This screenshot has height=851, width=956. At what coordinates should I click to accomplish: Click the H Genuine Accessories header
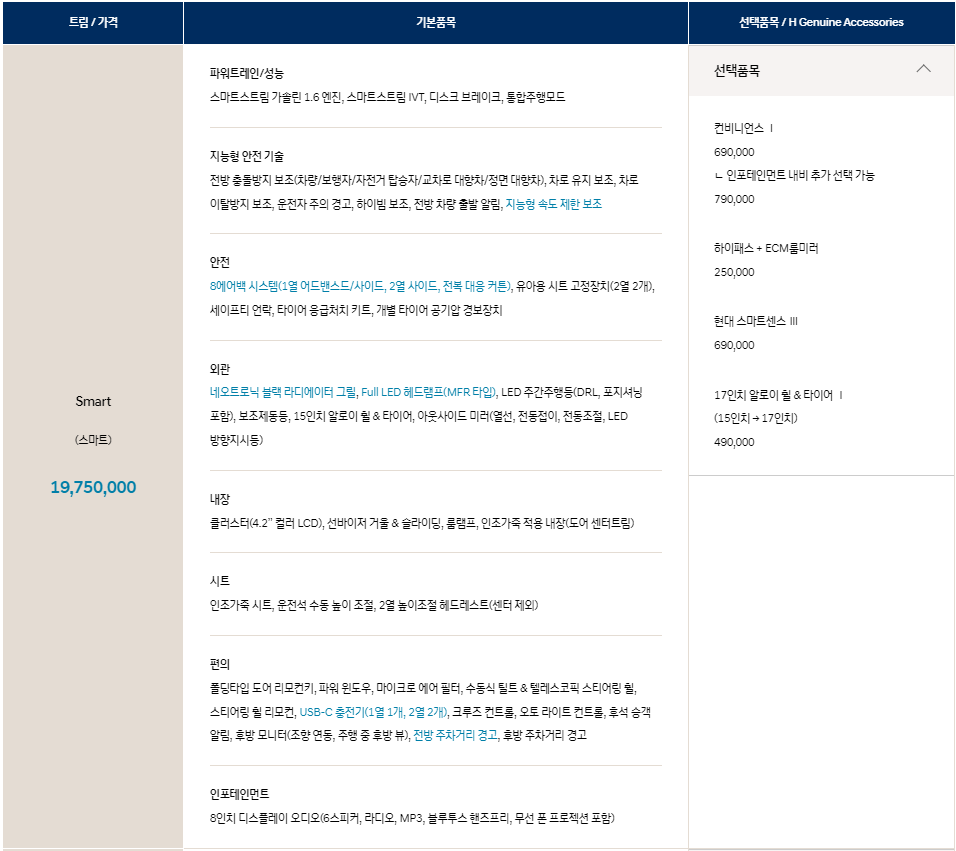(x=822, y=21)
